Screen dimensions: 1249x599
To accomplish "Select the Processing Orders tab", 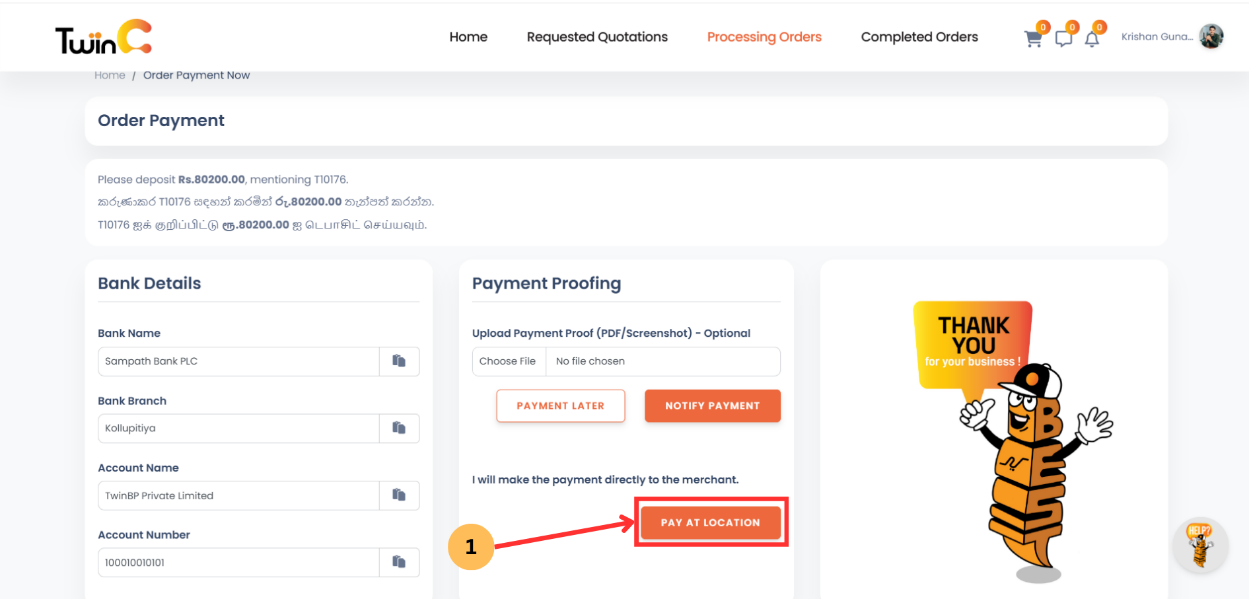I will coord(764,36).
